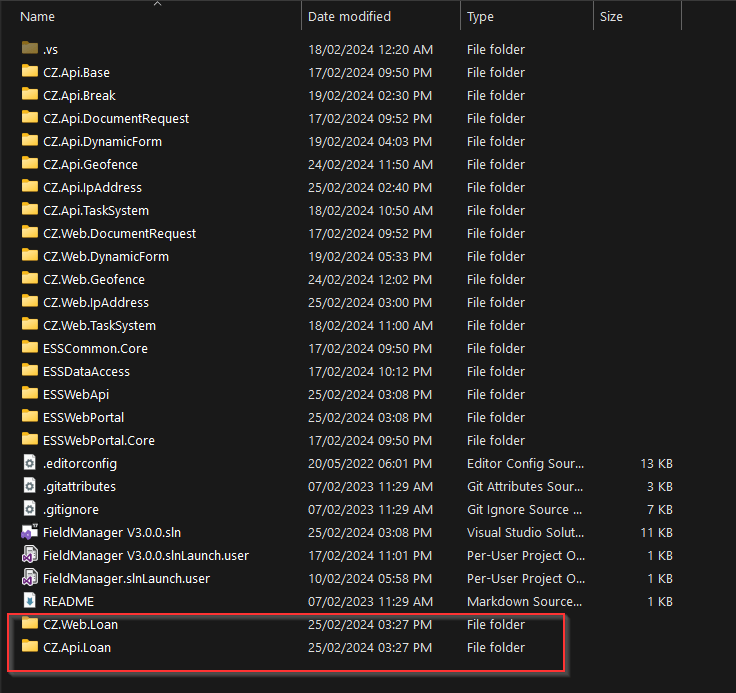Click the ESSDataAccess name text
Screen dimensions: 736x693
[x=86, y=371]
